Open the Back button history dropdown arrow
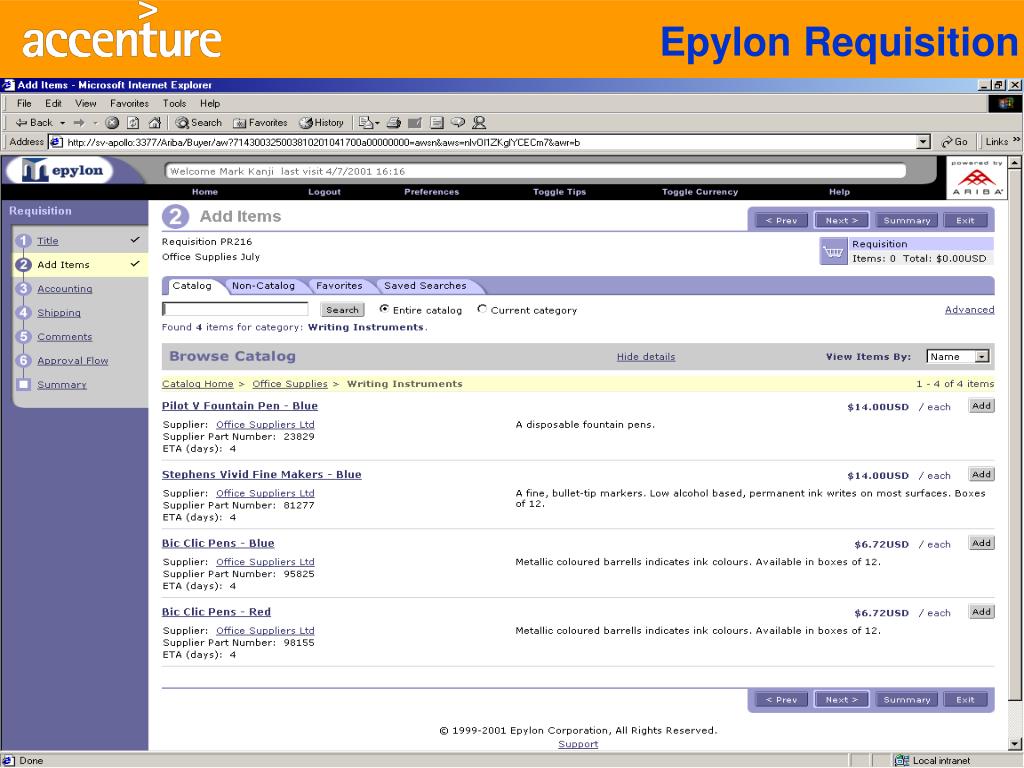The width and height of the screenshot is (1024, 768). [63, 123]
